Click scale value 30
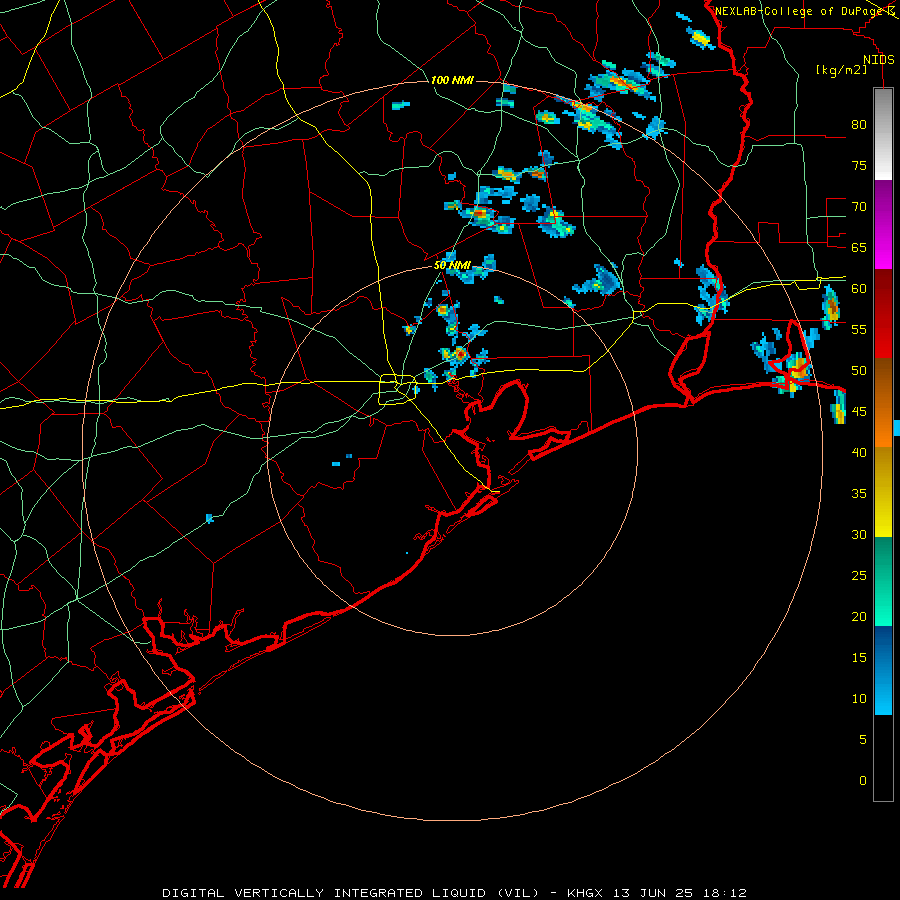Screen dimensions: 900x900 (859, 534)
